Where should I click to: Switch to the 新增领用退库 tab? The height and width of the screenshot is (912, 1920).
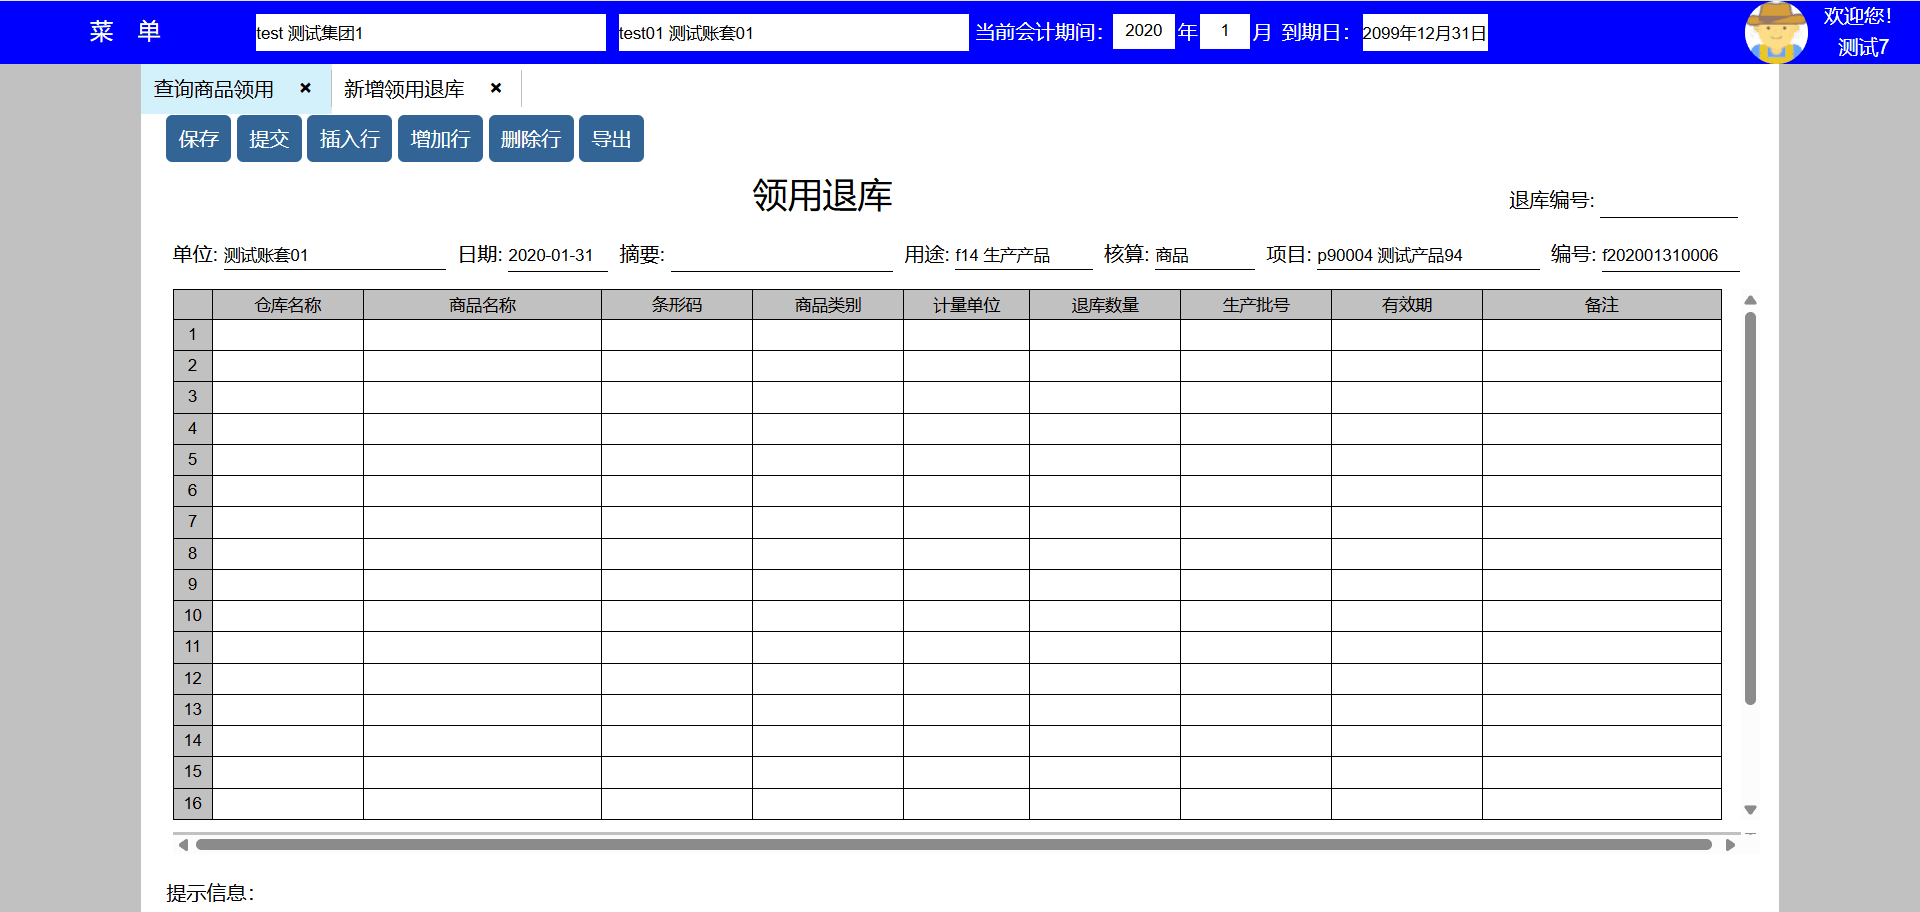(x=404, y=89)
